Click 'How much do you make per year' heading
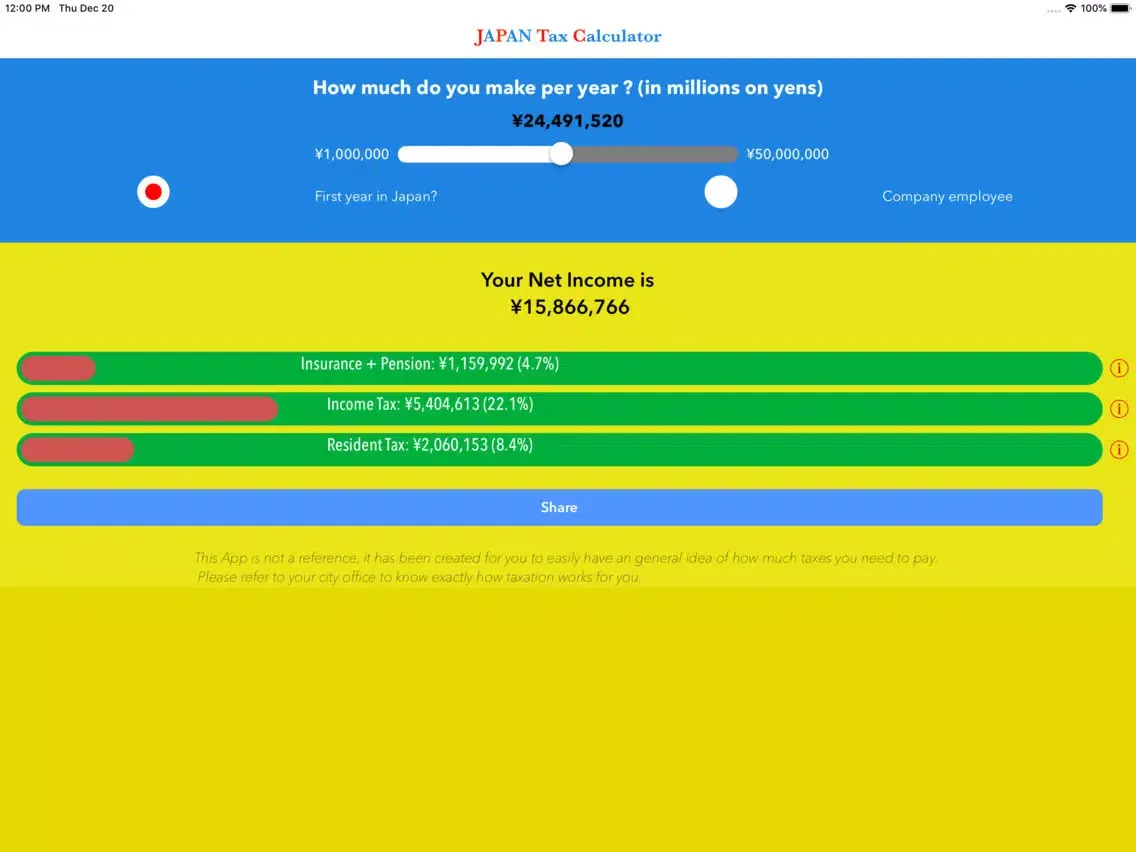 click(x=567, y=88)
